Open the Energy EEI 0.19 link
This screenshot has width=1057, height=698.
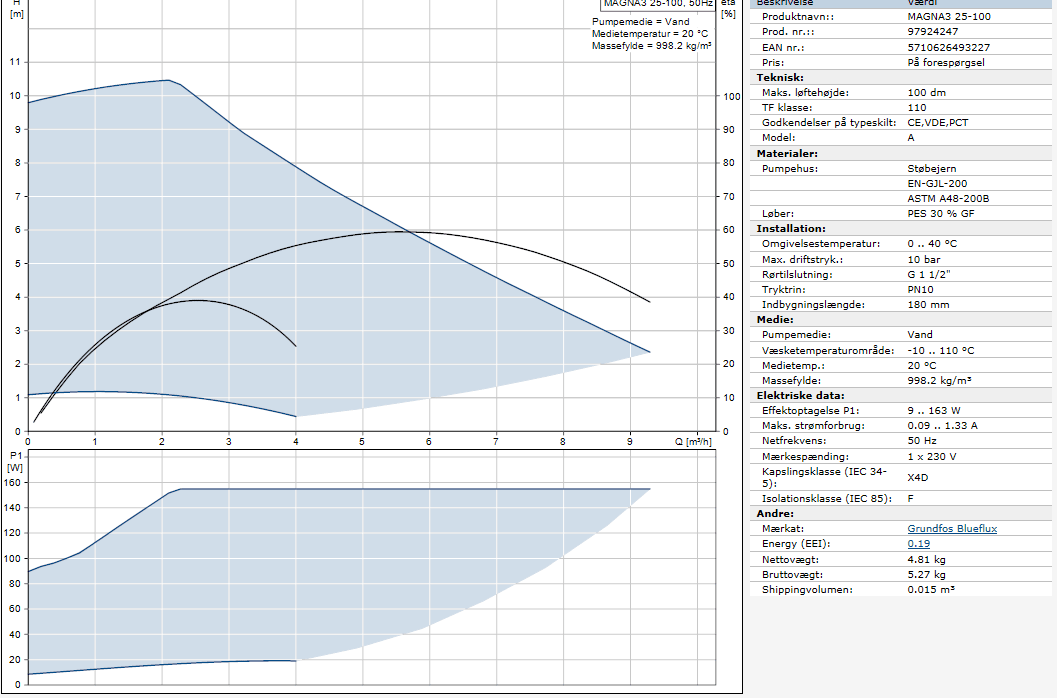918,544
